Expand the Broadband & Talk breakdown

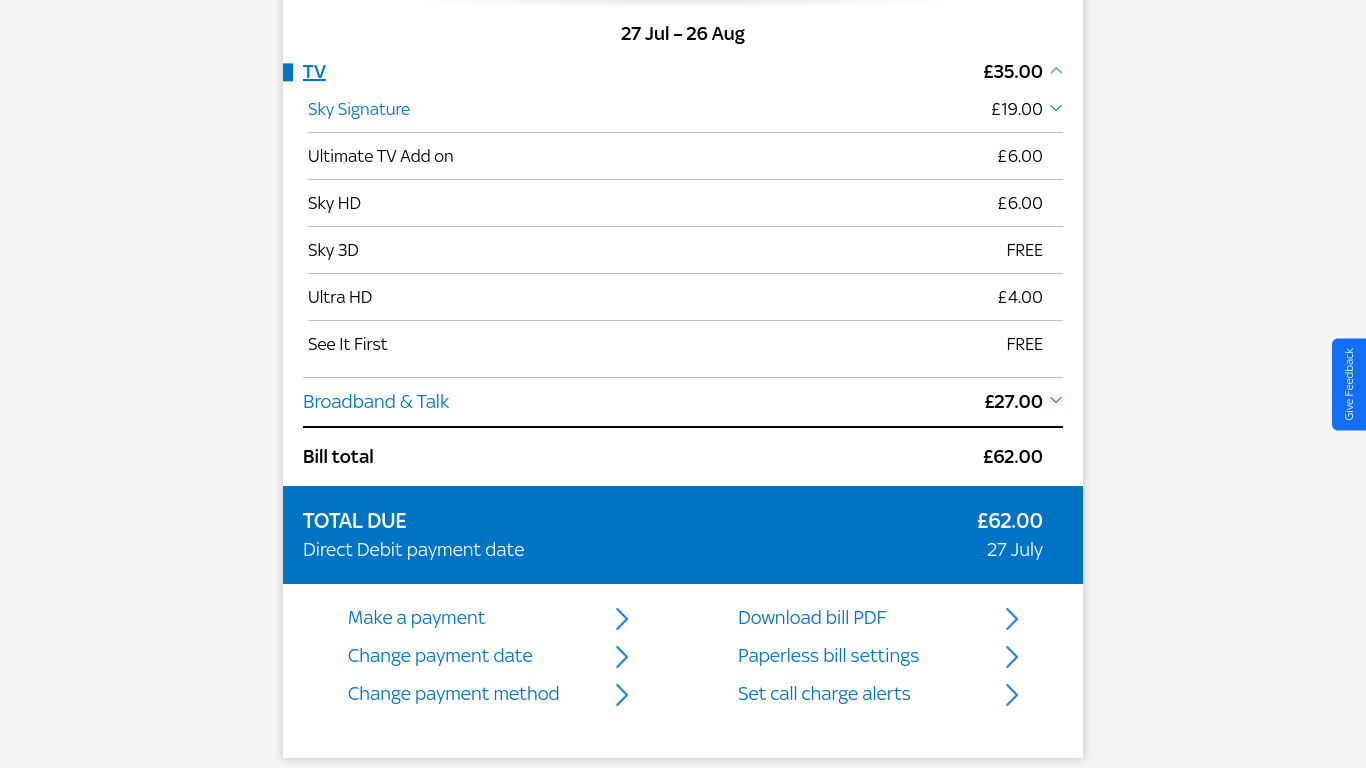[x=1056, y=401]
